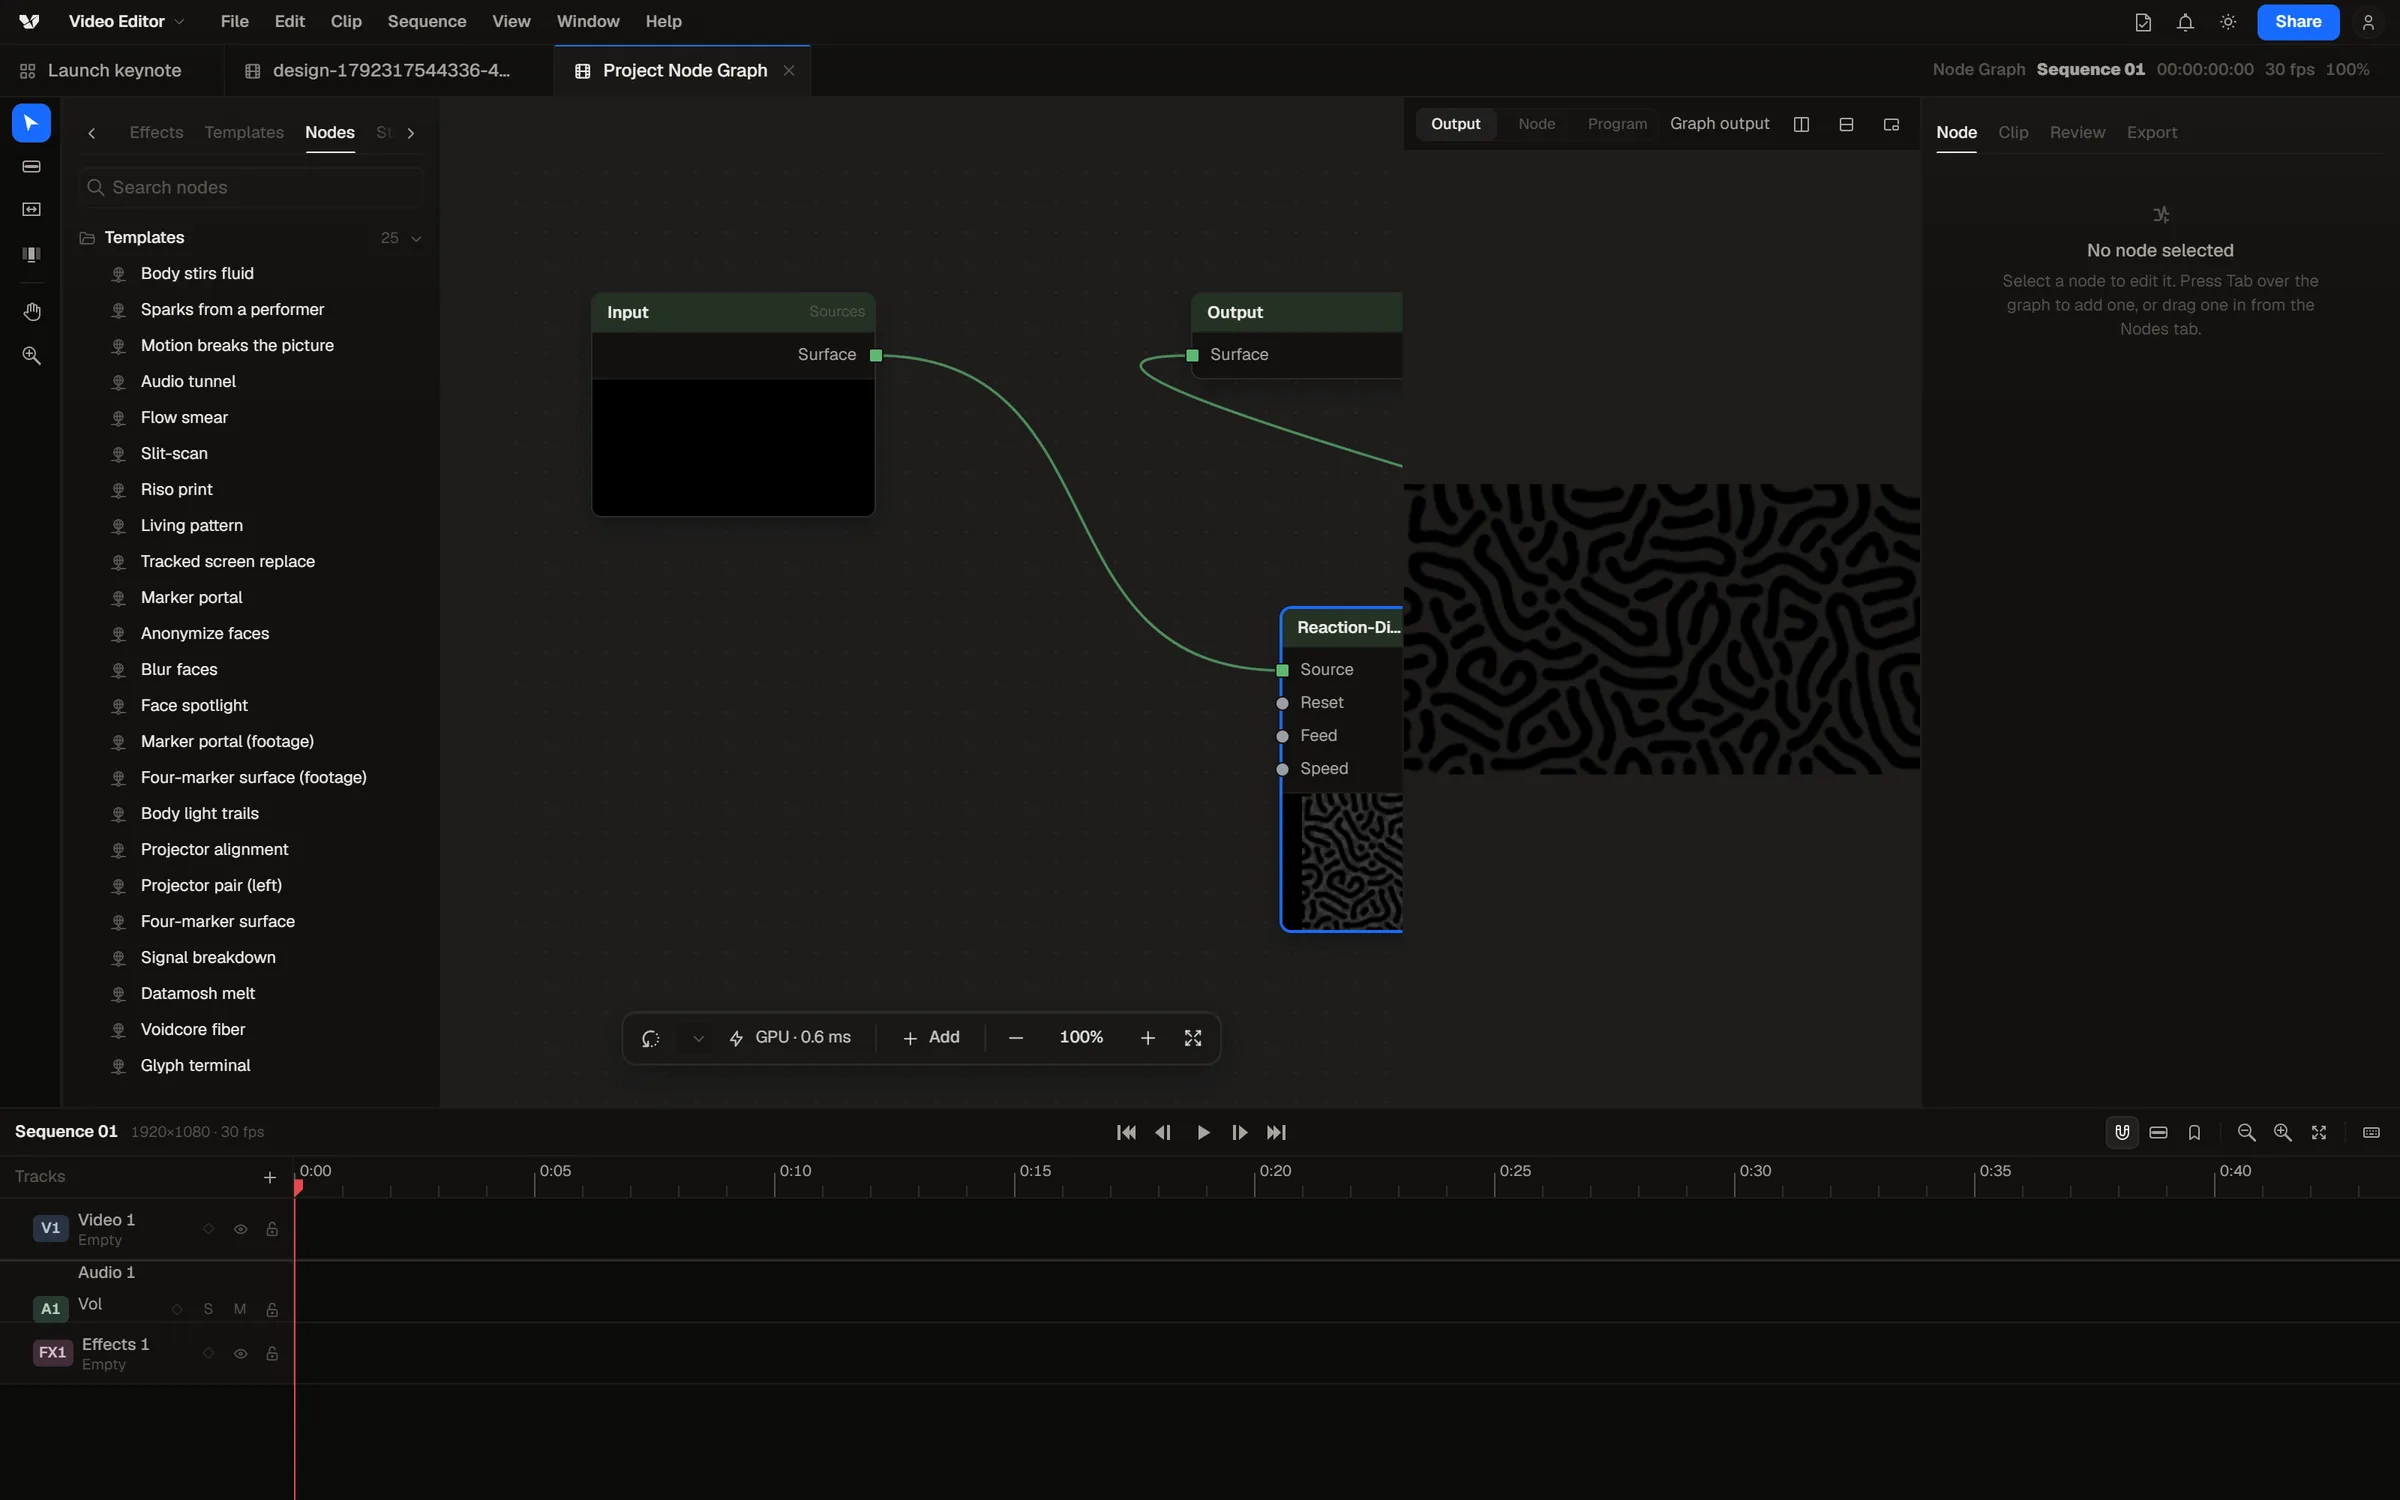The image size is (2400, 1500).
Task: Toggle timeline snapping magnet
Action: 2122,1132
